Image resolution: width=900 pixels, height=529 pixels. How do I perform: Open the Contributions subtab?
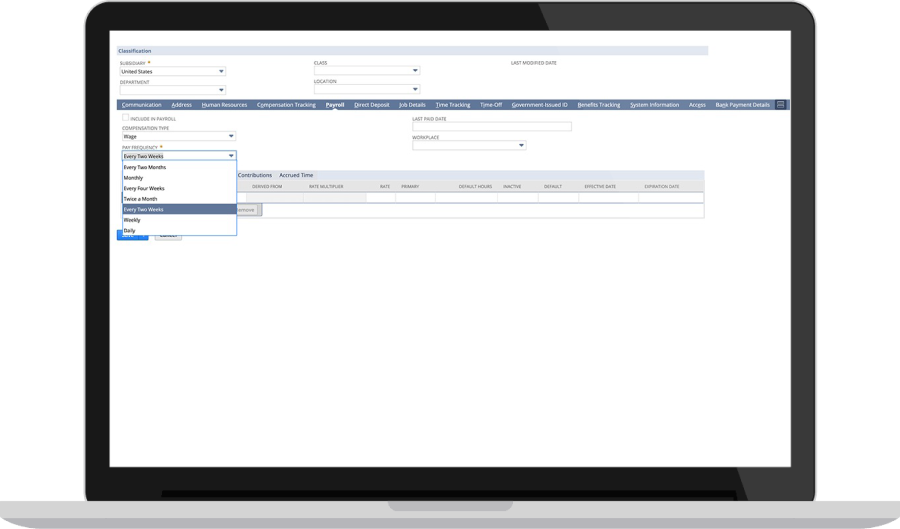click(255, 175)
